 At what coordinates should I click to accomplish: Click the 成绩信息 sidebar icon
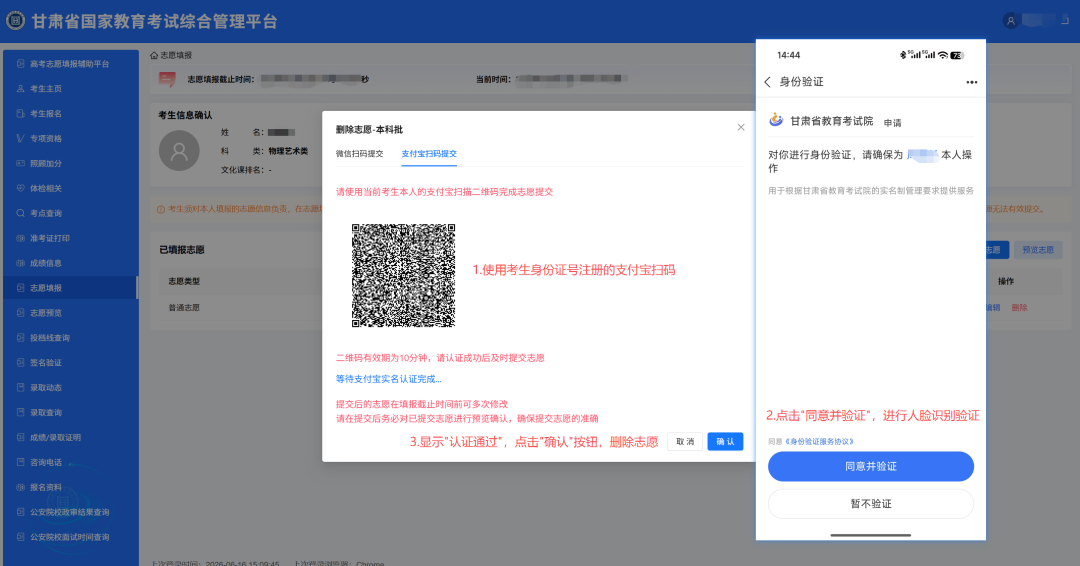(x=21, y=263)
